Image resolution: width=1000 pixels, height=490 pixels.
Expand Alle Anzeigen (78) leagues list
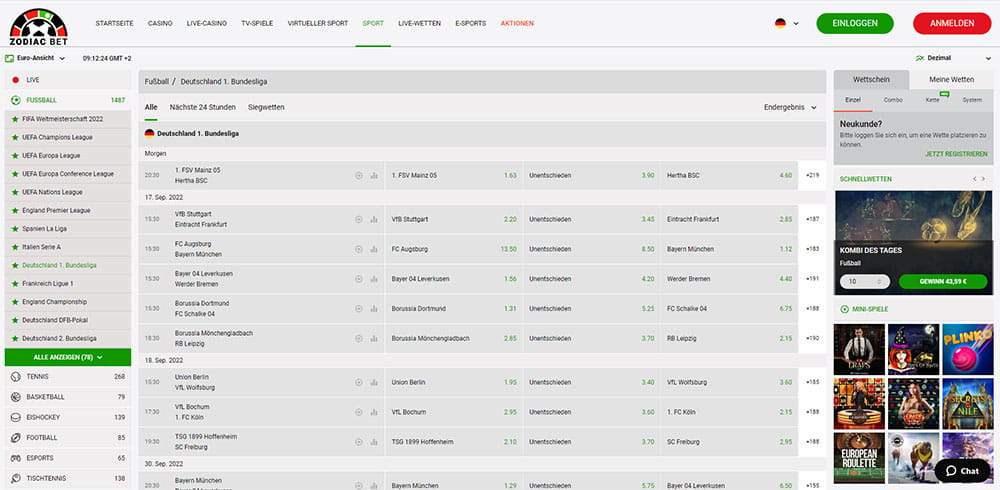[68, 357]
